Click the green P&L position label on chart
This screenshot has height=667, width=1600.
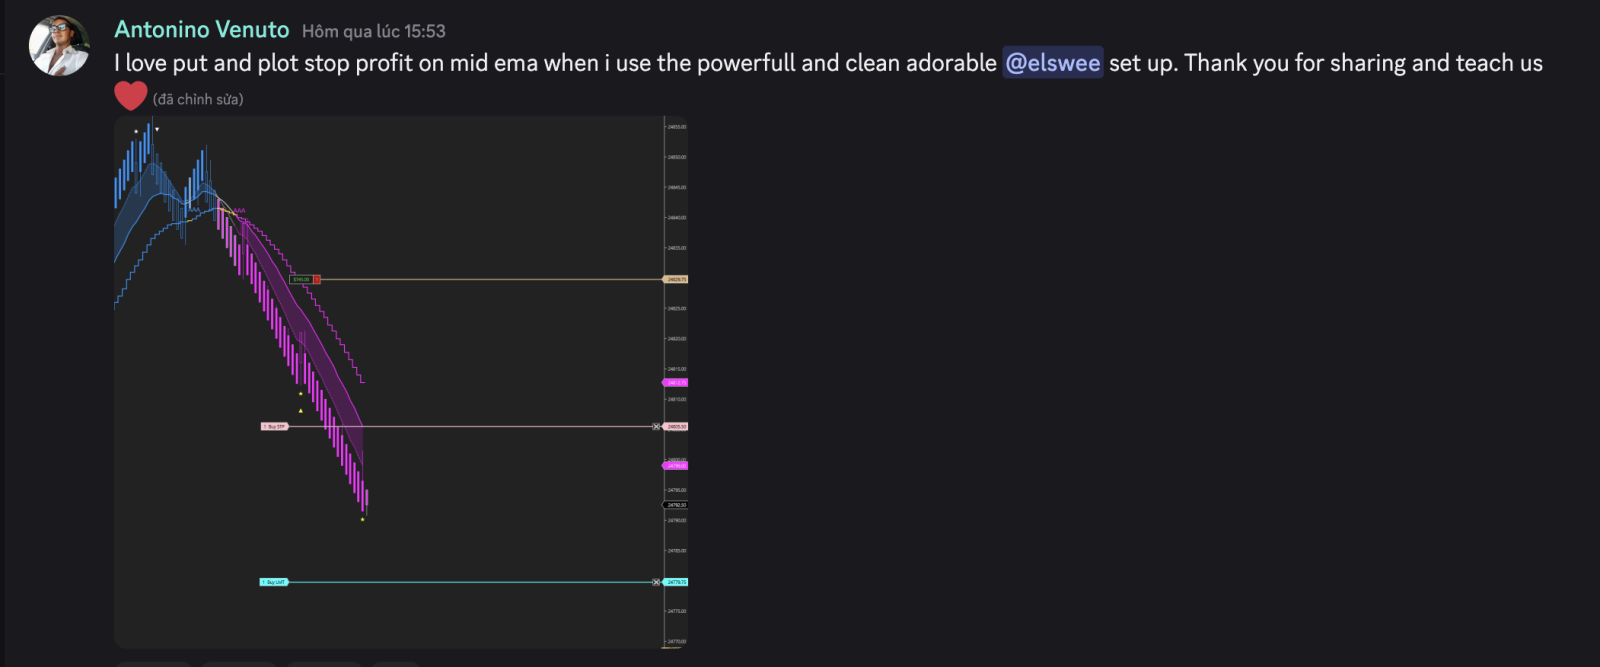(x=301, y=280)
